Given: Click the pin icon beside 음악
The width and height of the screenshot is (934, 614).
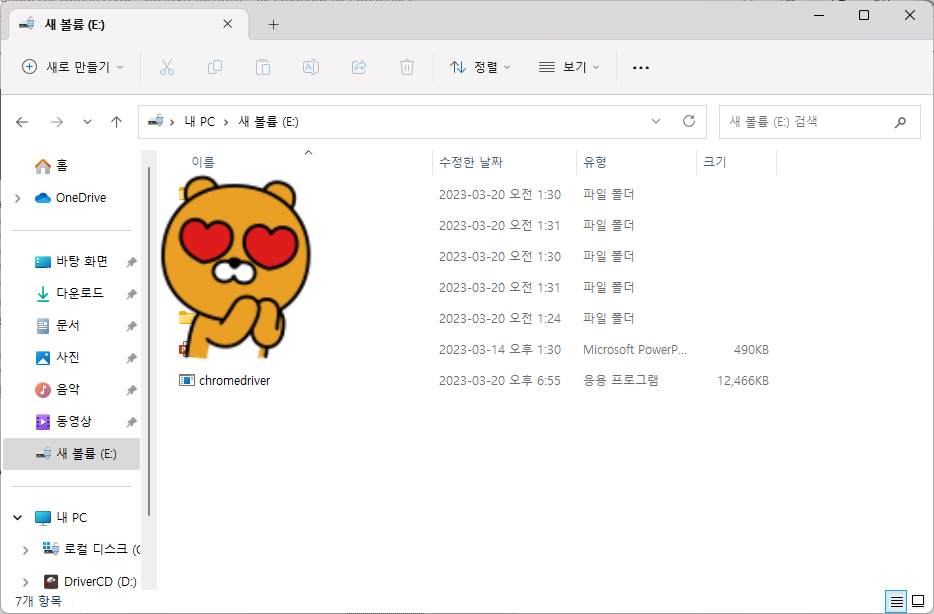Looking at the screenshot, I should (x=132, y=391).
